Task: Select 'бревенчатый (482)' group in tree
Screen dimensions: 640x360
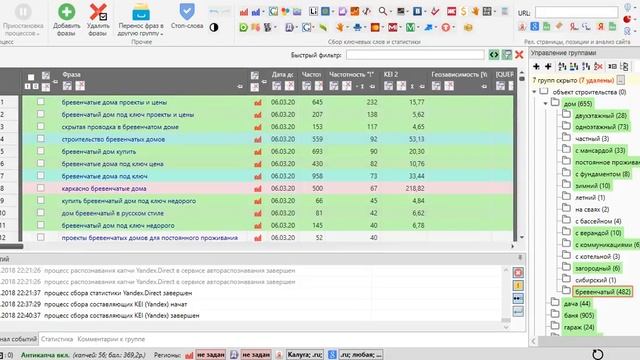Action: 602,291
